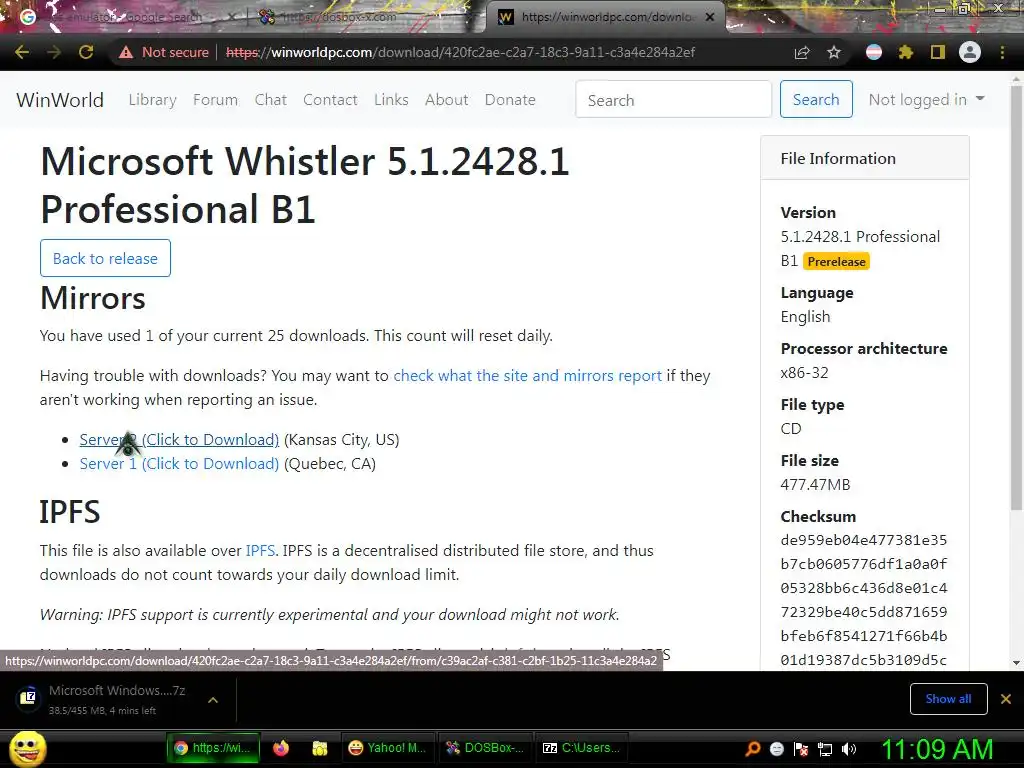Reload the page with the refresh icon

[86, 52]
